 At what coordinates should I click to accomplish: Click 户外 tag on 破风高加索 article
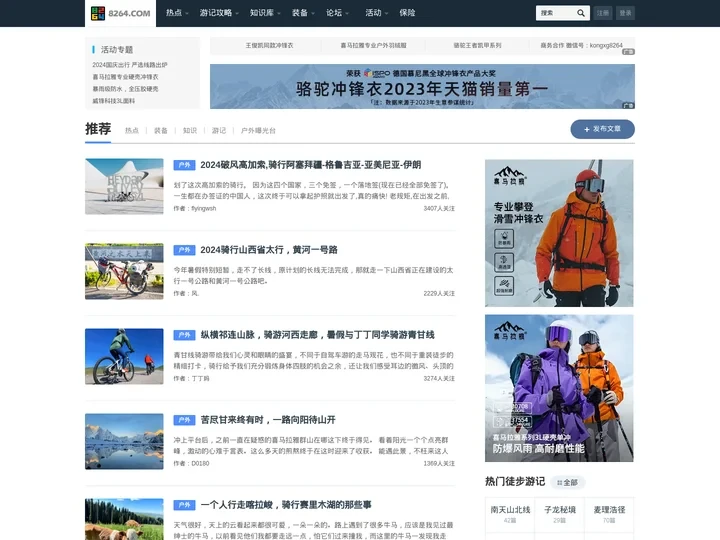184,165
